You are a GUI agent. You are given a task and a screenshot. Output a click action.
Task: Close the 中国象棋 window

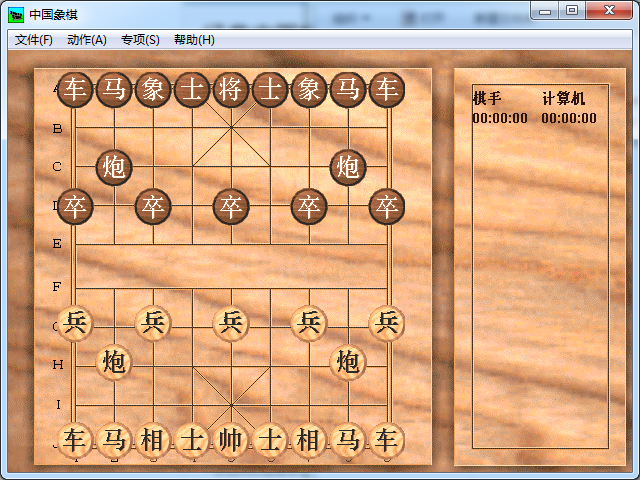(608, 11)
